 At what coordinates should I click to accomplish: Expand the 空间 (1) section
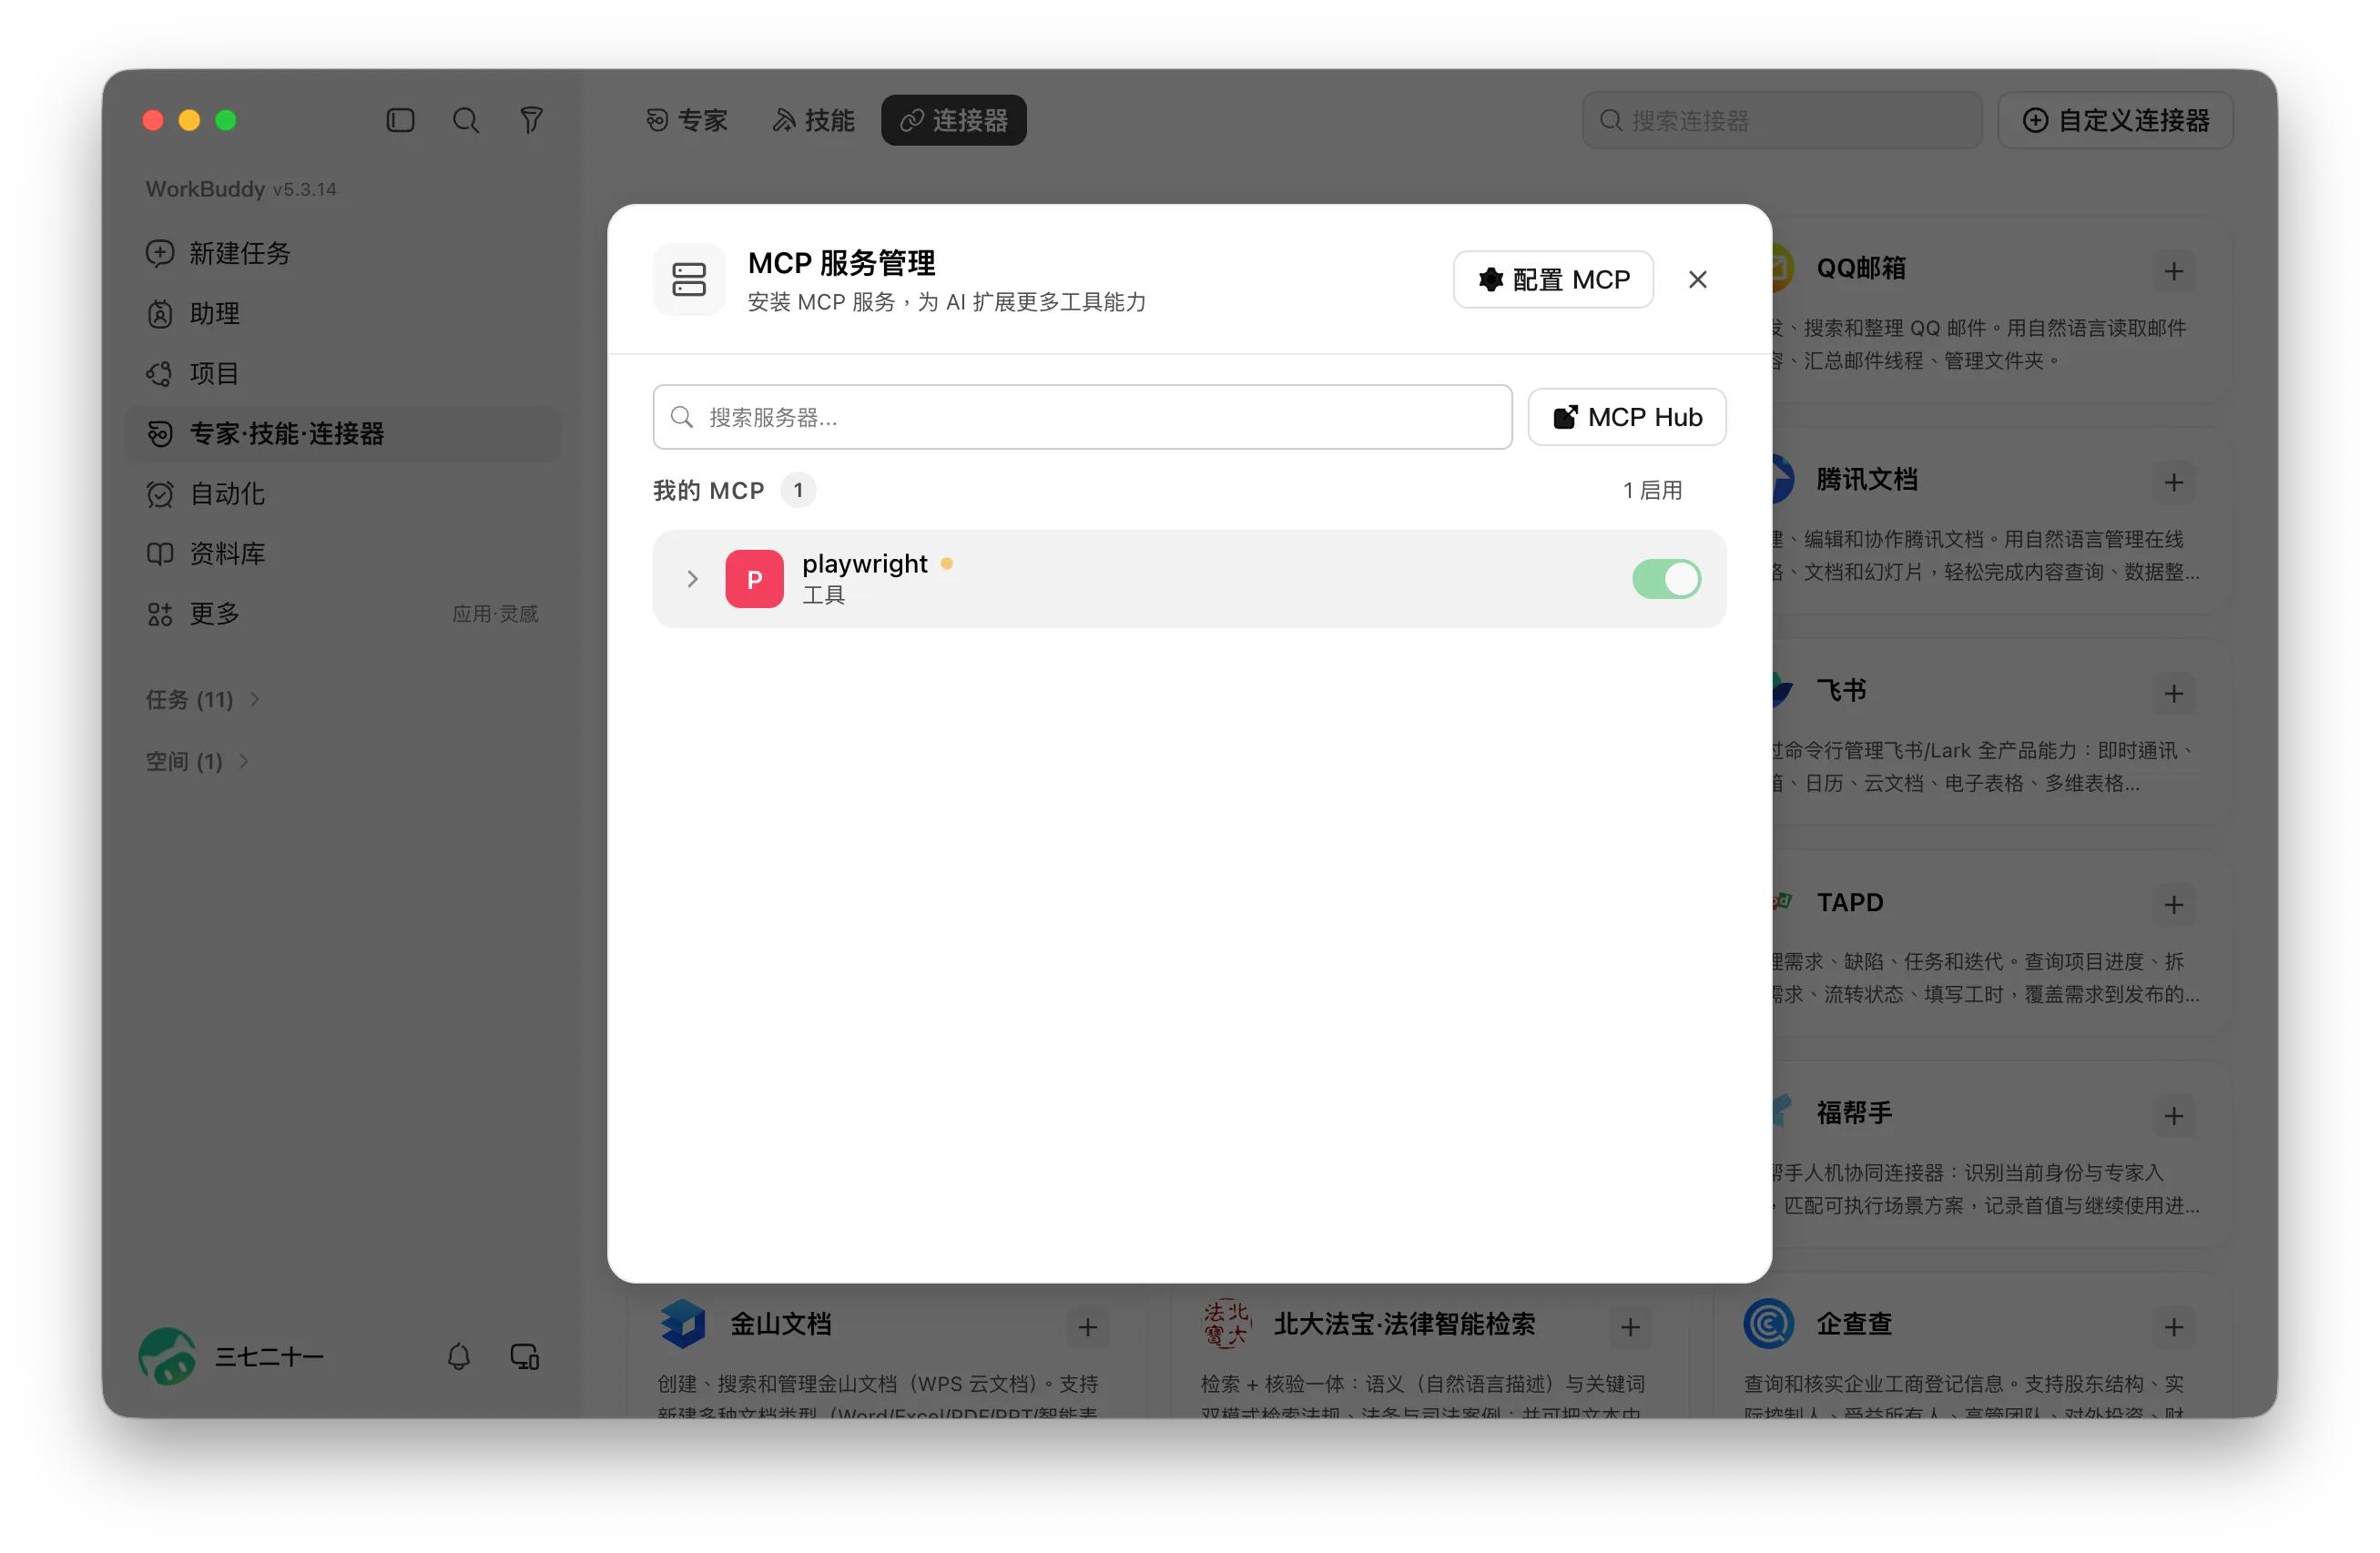(197, 761)
